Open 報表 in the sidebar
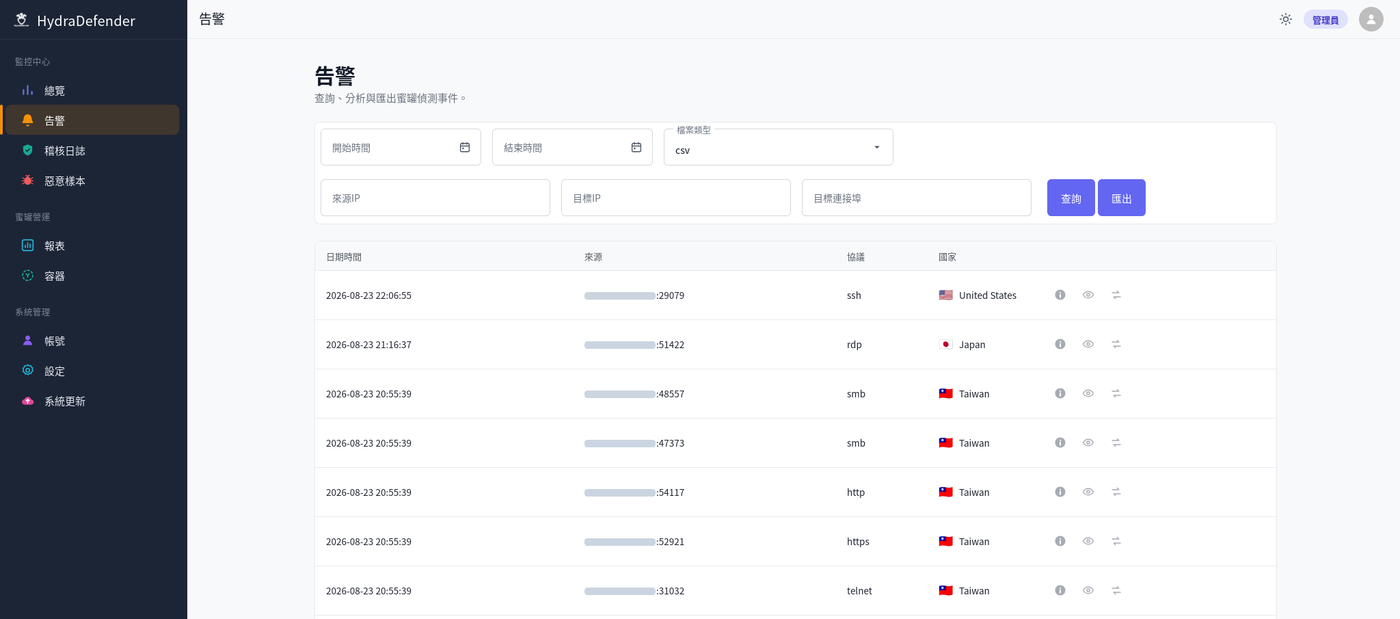Image resolution: width=1400 pixels, height=619 pixels. [91, 245]
